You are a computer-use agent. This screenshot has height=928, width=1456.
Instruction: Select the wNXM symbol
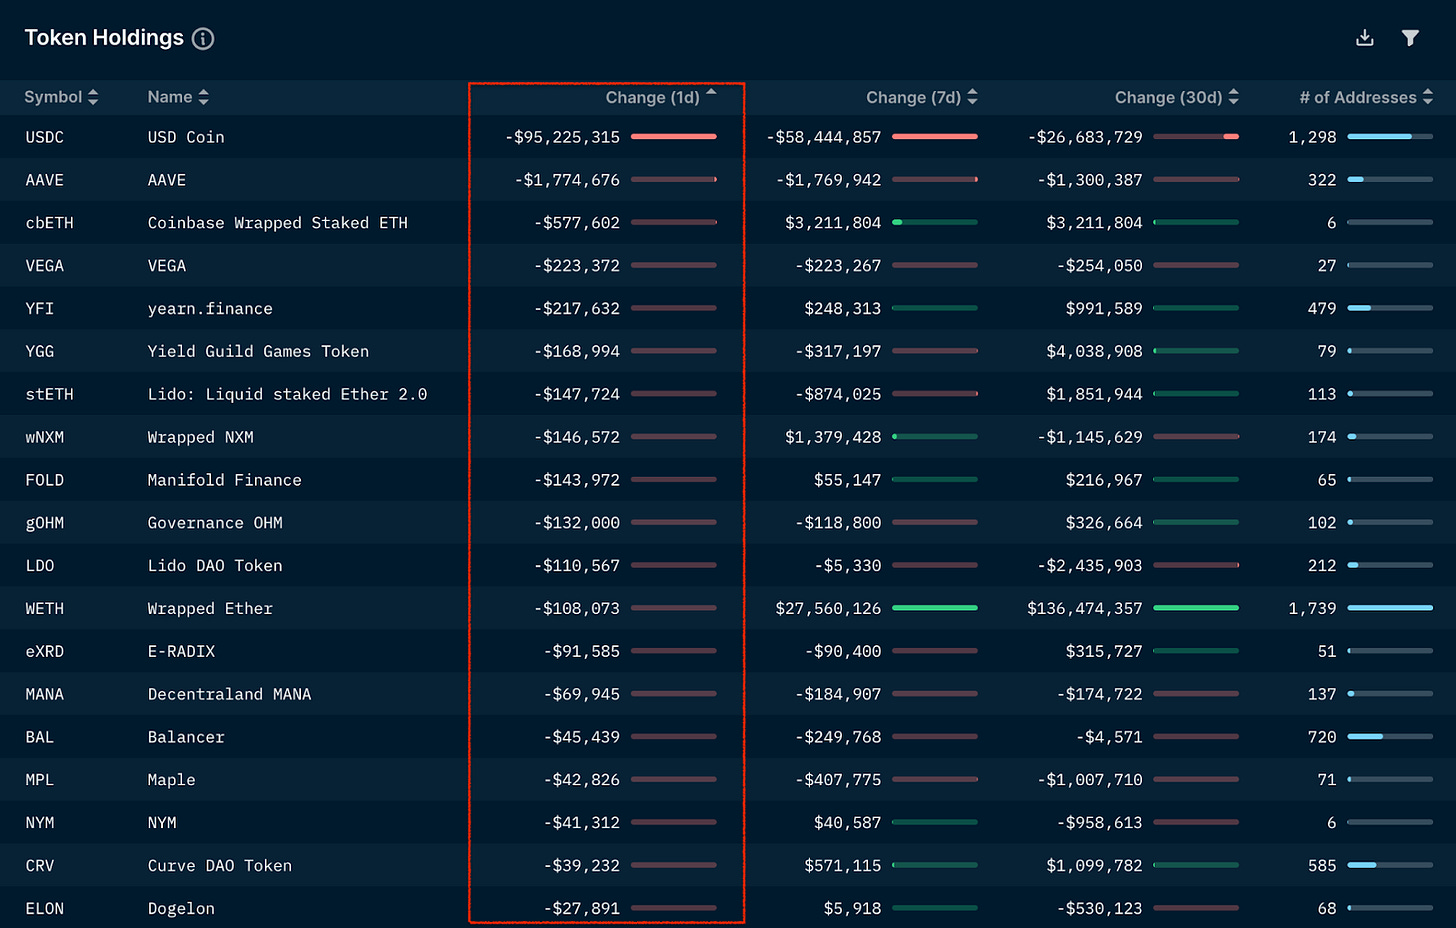tap(45, 438)
